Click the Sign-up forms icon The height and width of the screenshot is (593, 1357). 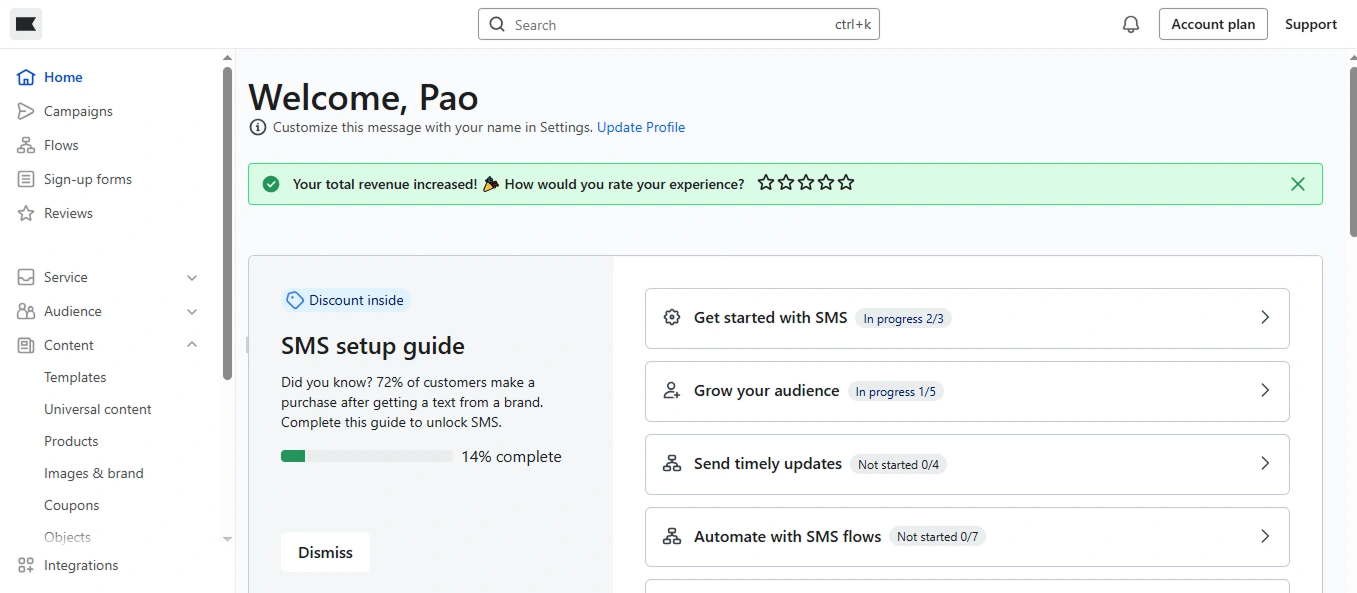tap(26, 179)
